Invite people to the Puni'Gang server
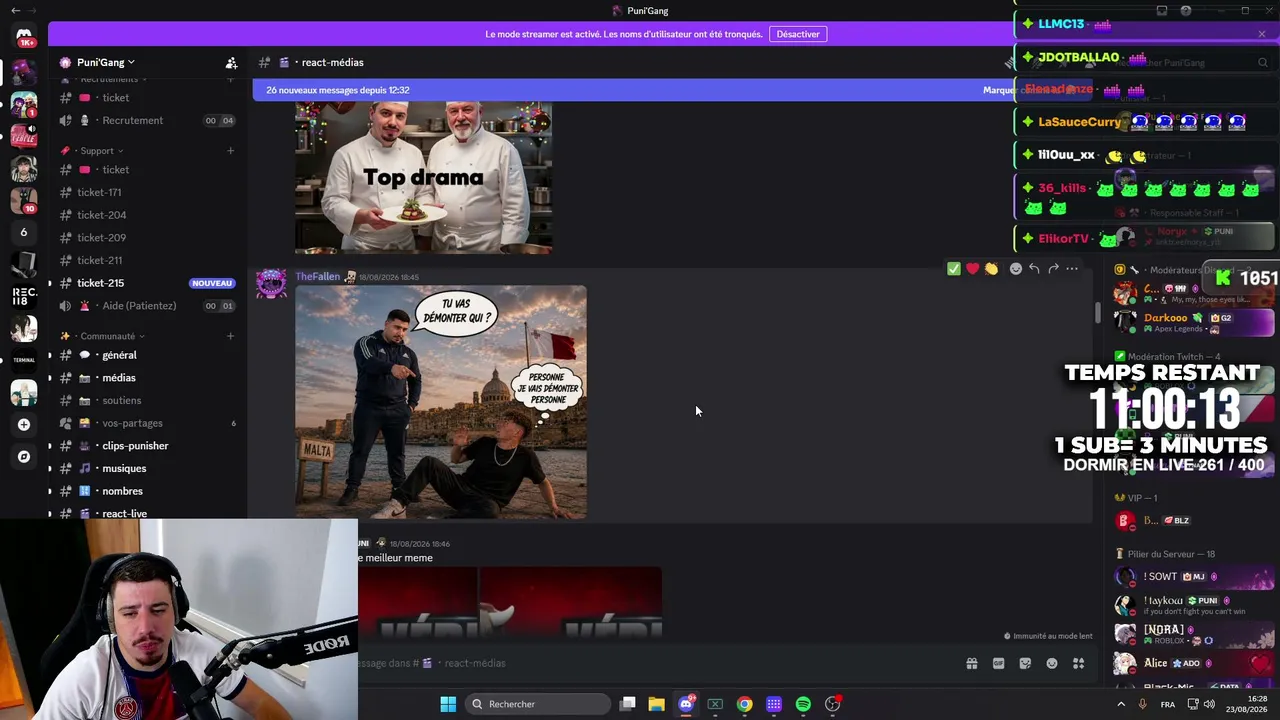 (x=231, y=62)
